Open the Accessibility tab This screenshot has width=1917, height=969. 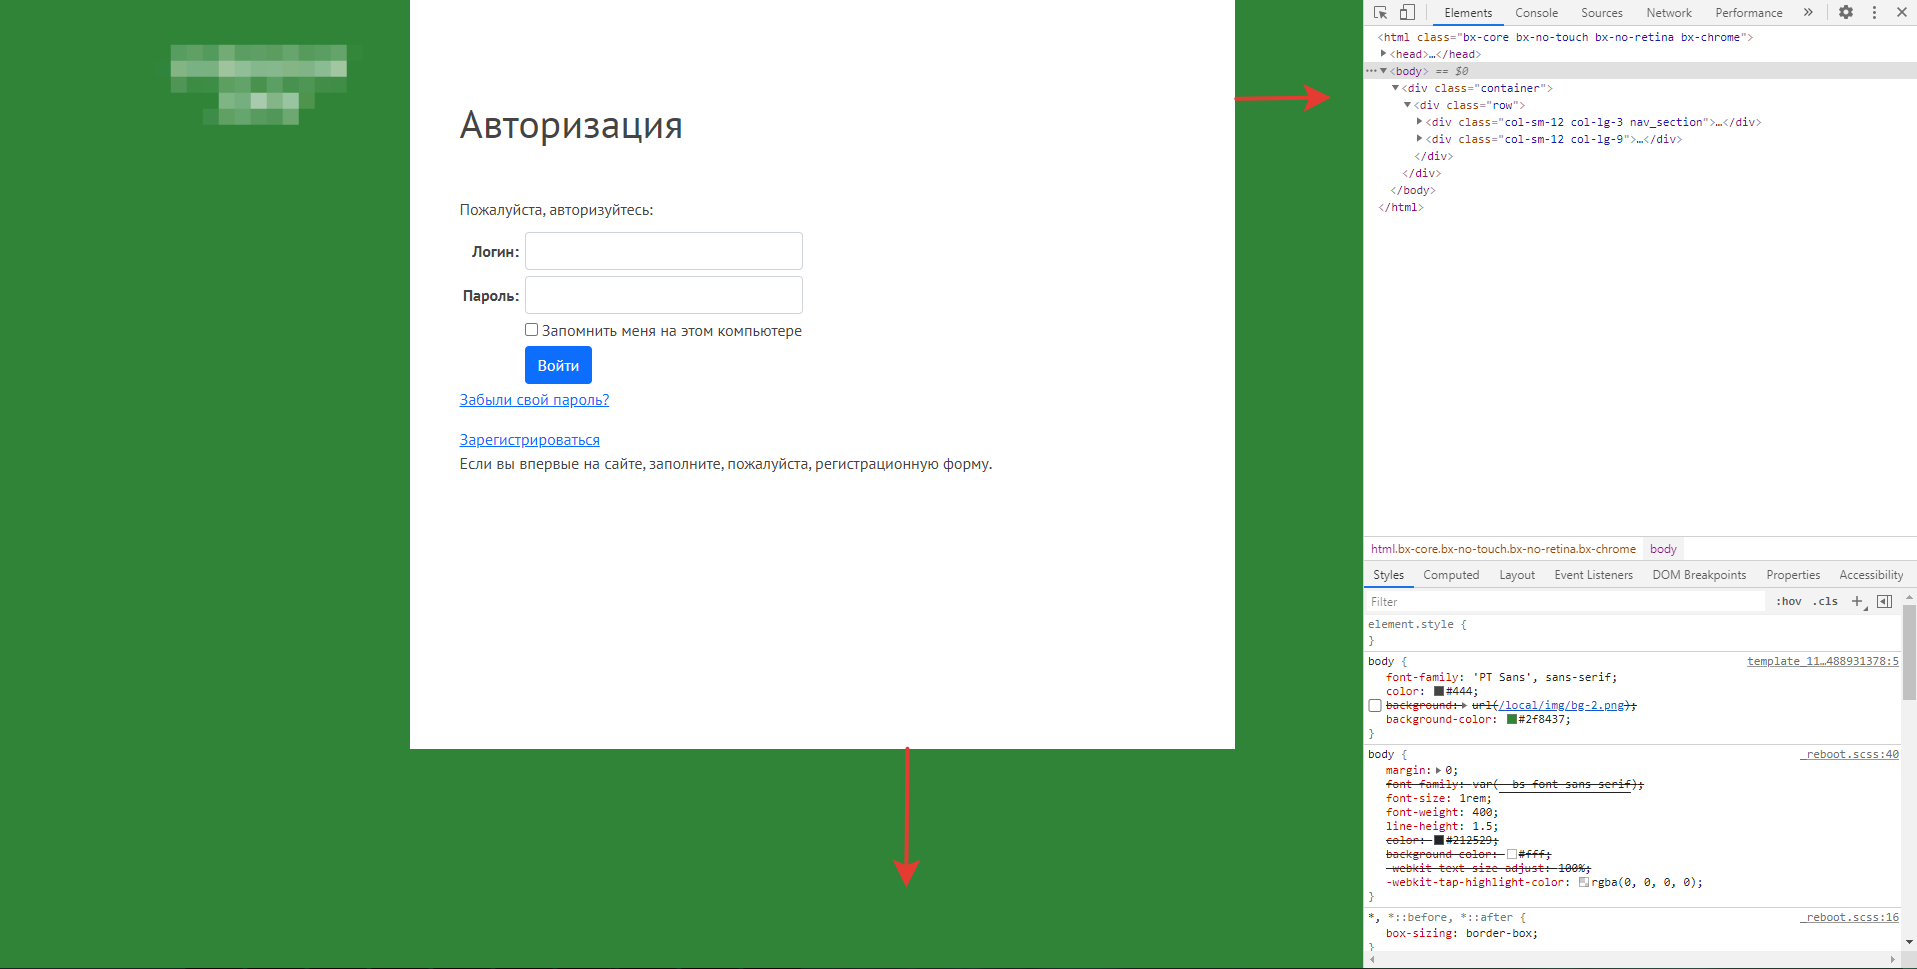tap(1871, 575)
